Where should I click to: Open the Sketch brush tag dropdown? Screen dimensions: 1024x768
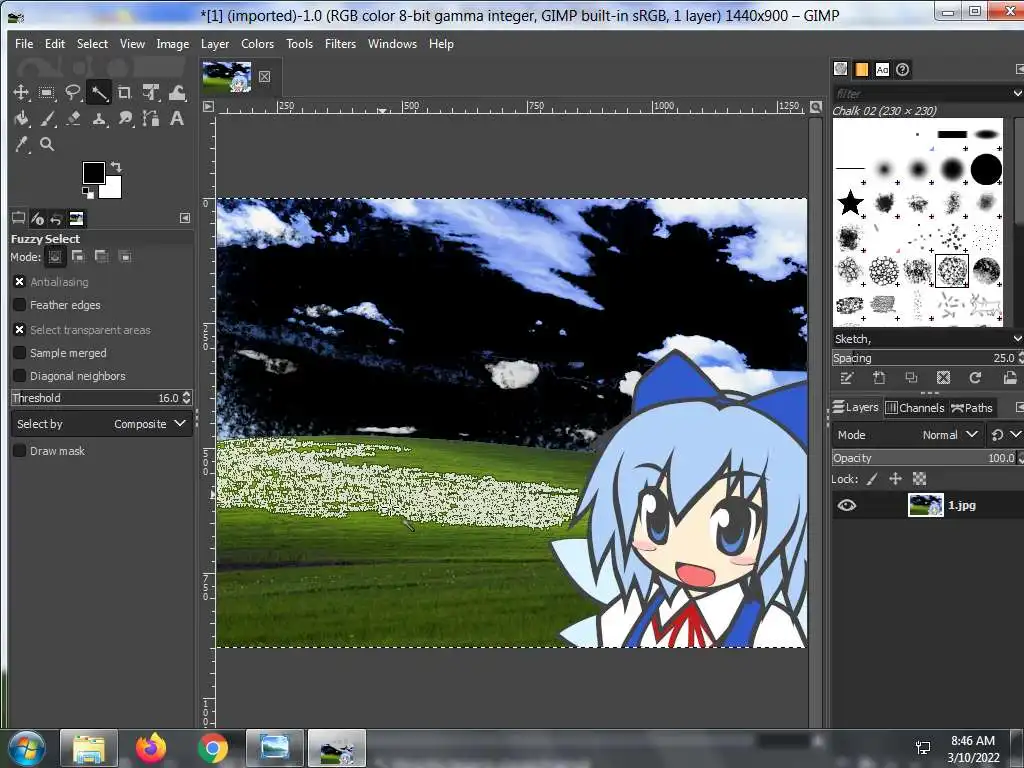click(927, 338)
